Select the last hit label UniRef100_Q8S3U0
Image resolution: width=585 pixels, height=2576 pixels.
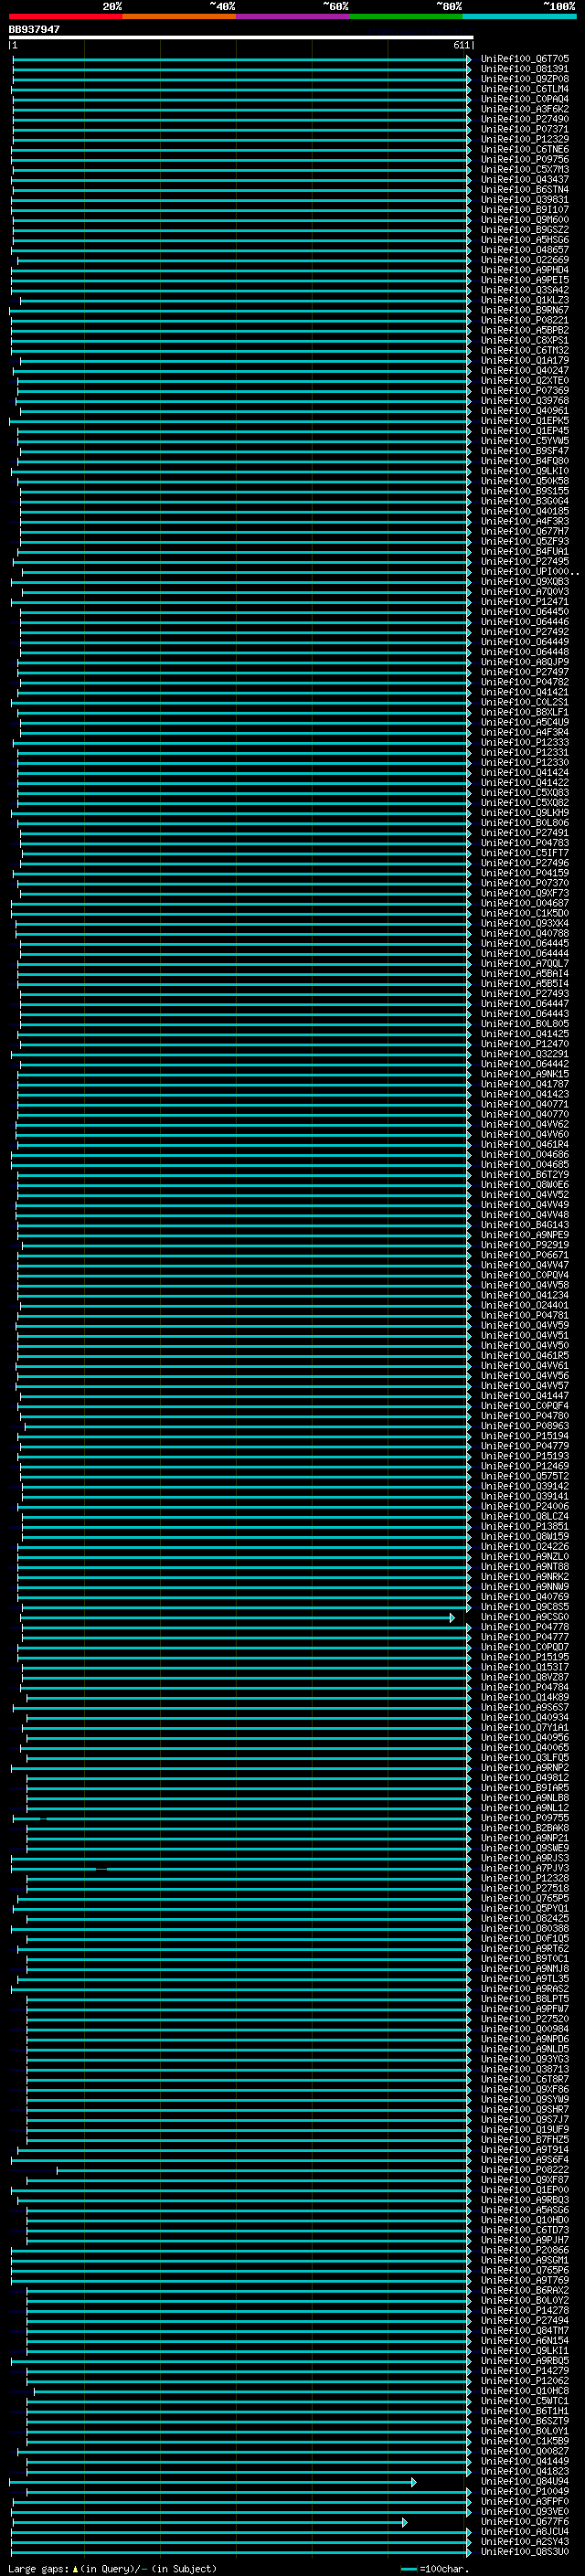tap(524, 2552)
